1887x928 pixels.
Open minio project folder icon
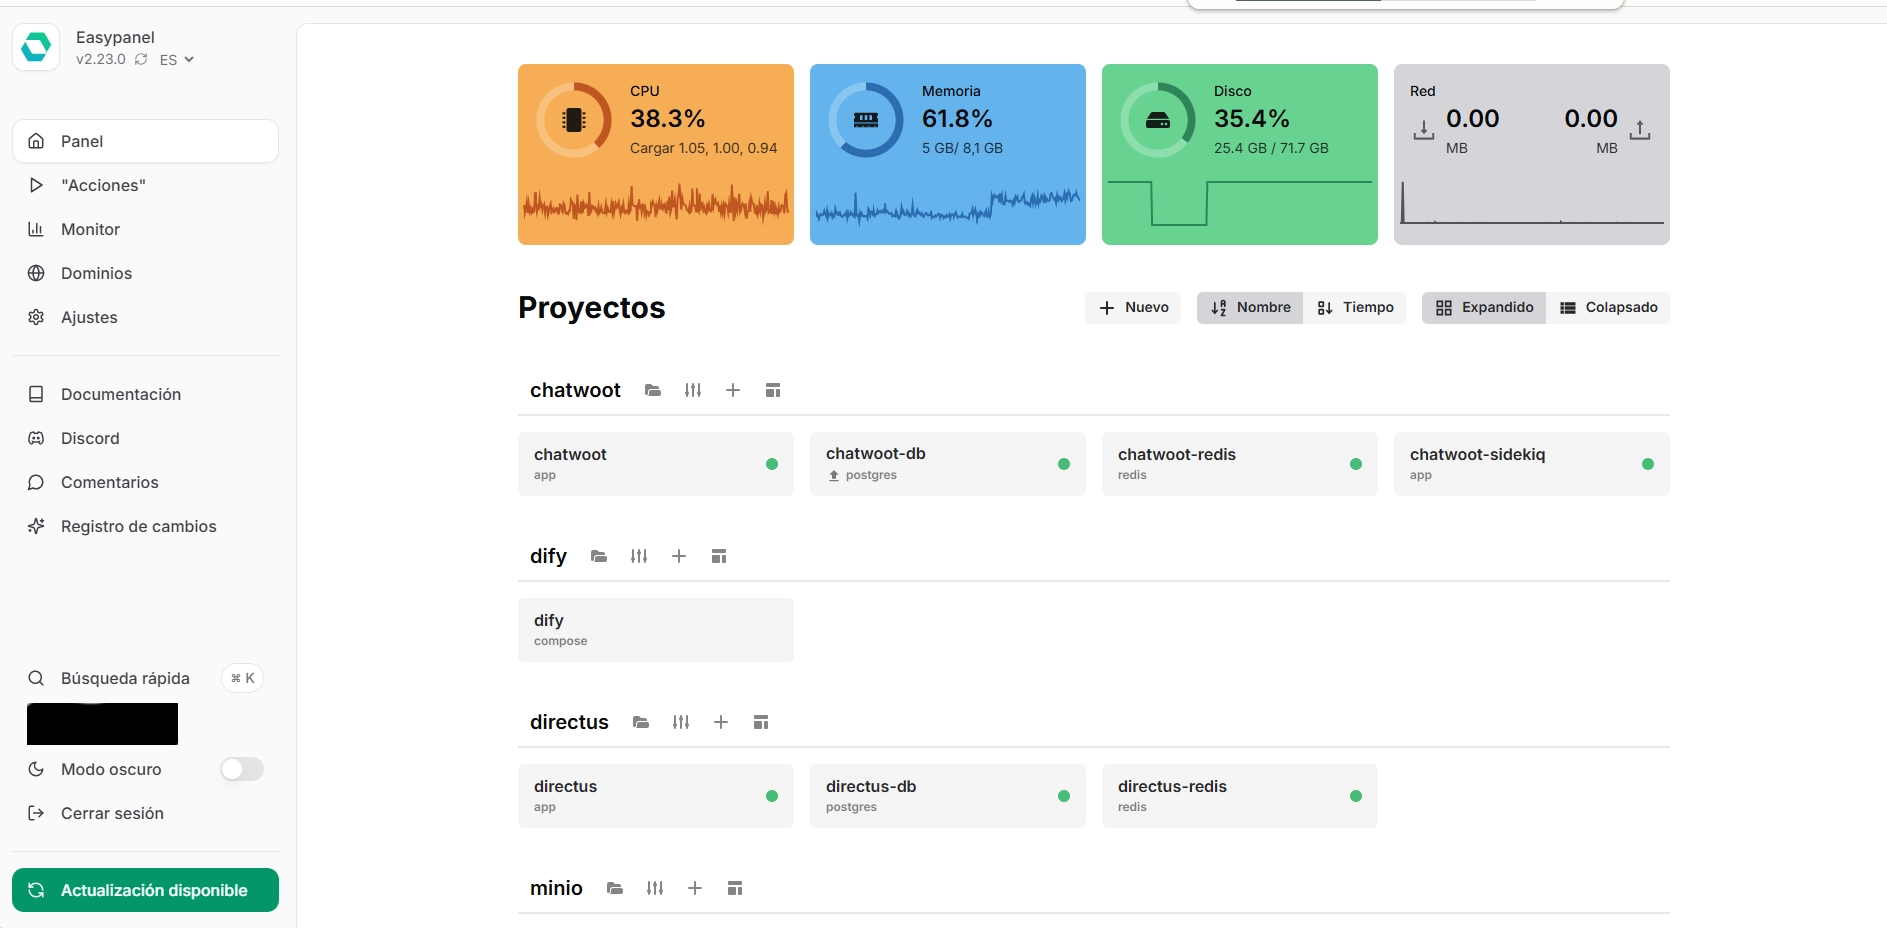(615, 888)
